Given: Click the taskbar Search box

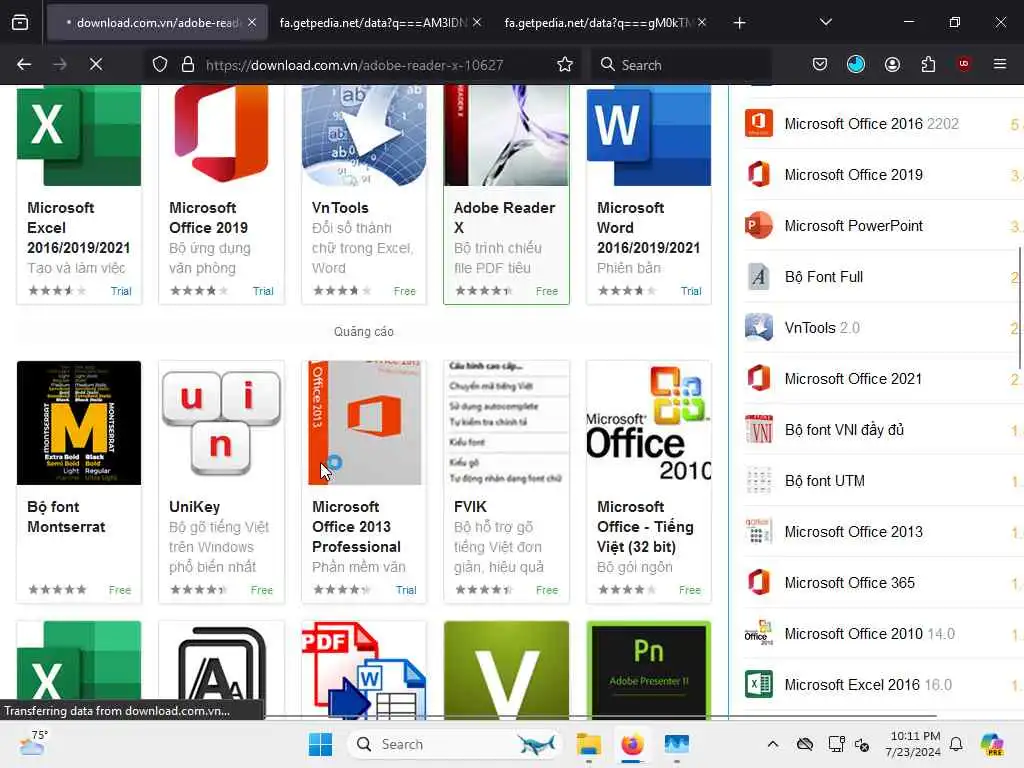Looking at the screenshot, I should click(455, 744).
